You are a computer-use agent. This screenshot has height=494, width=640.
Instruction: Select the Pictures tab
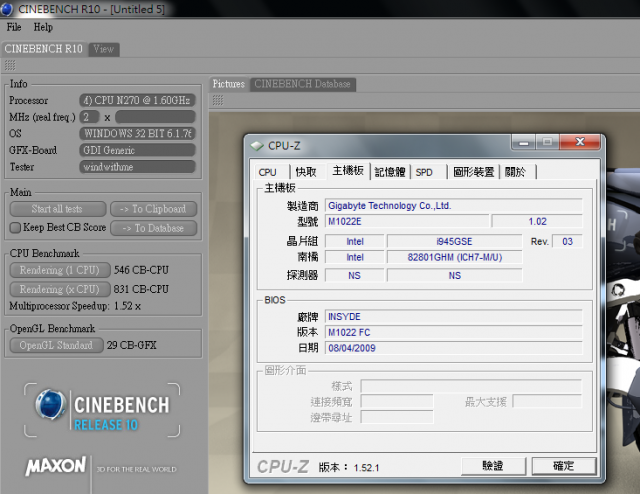tap(229, 84)
